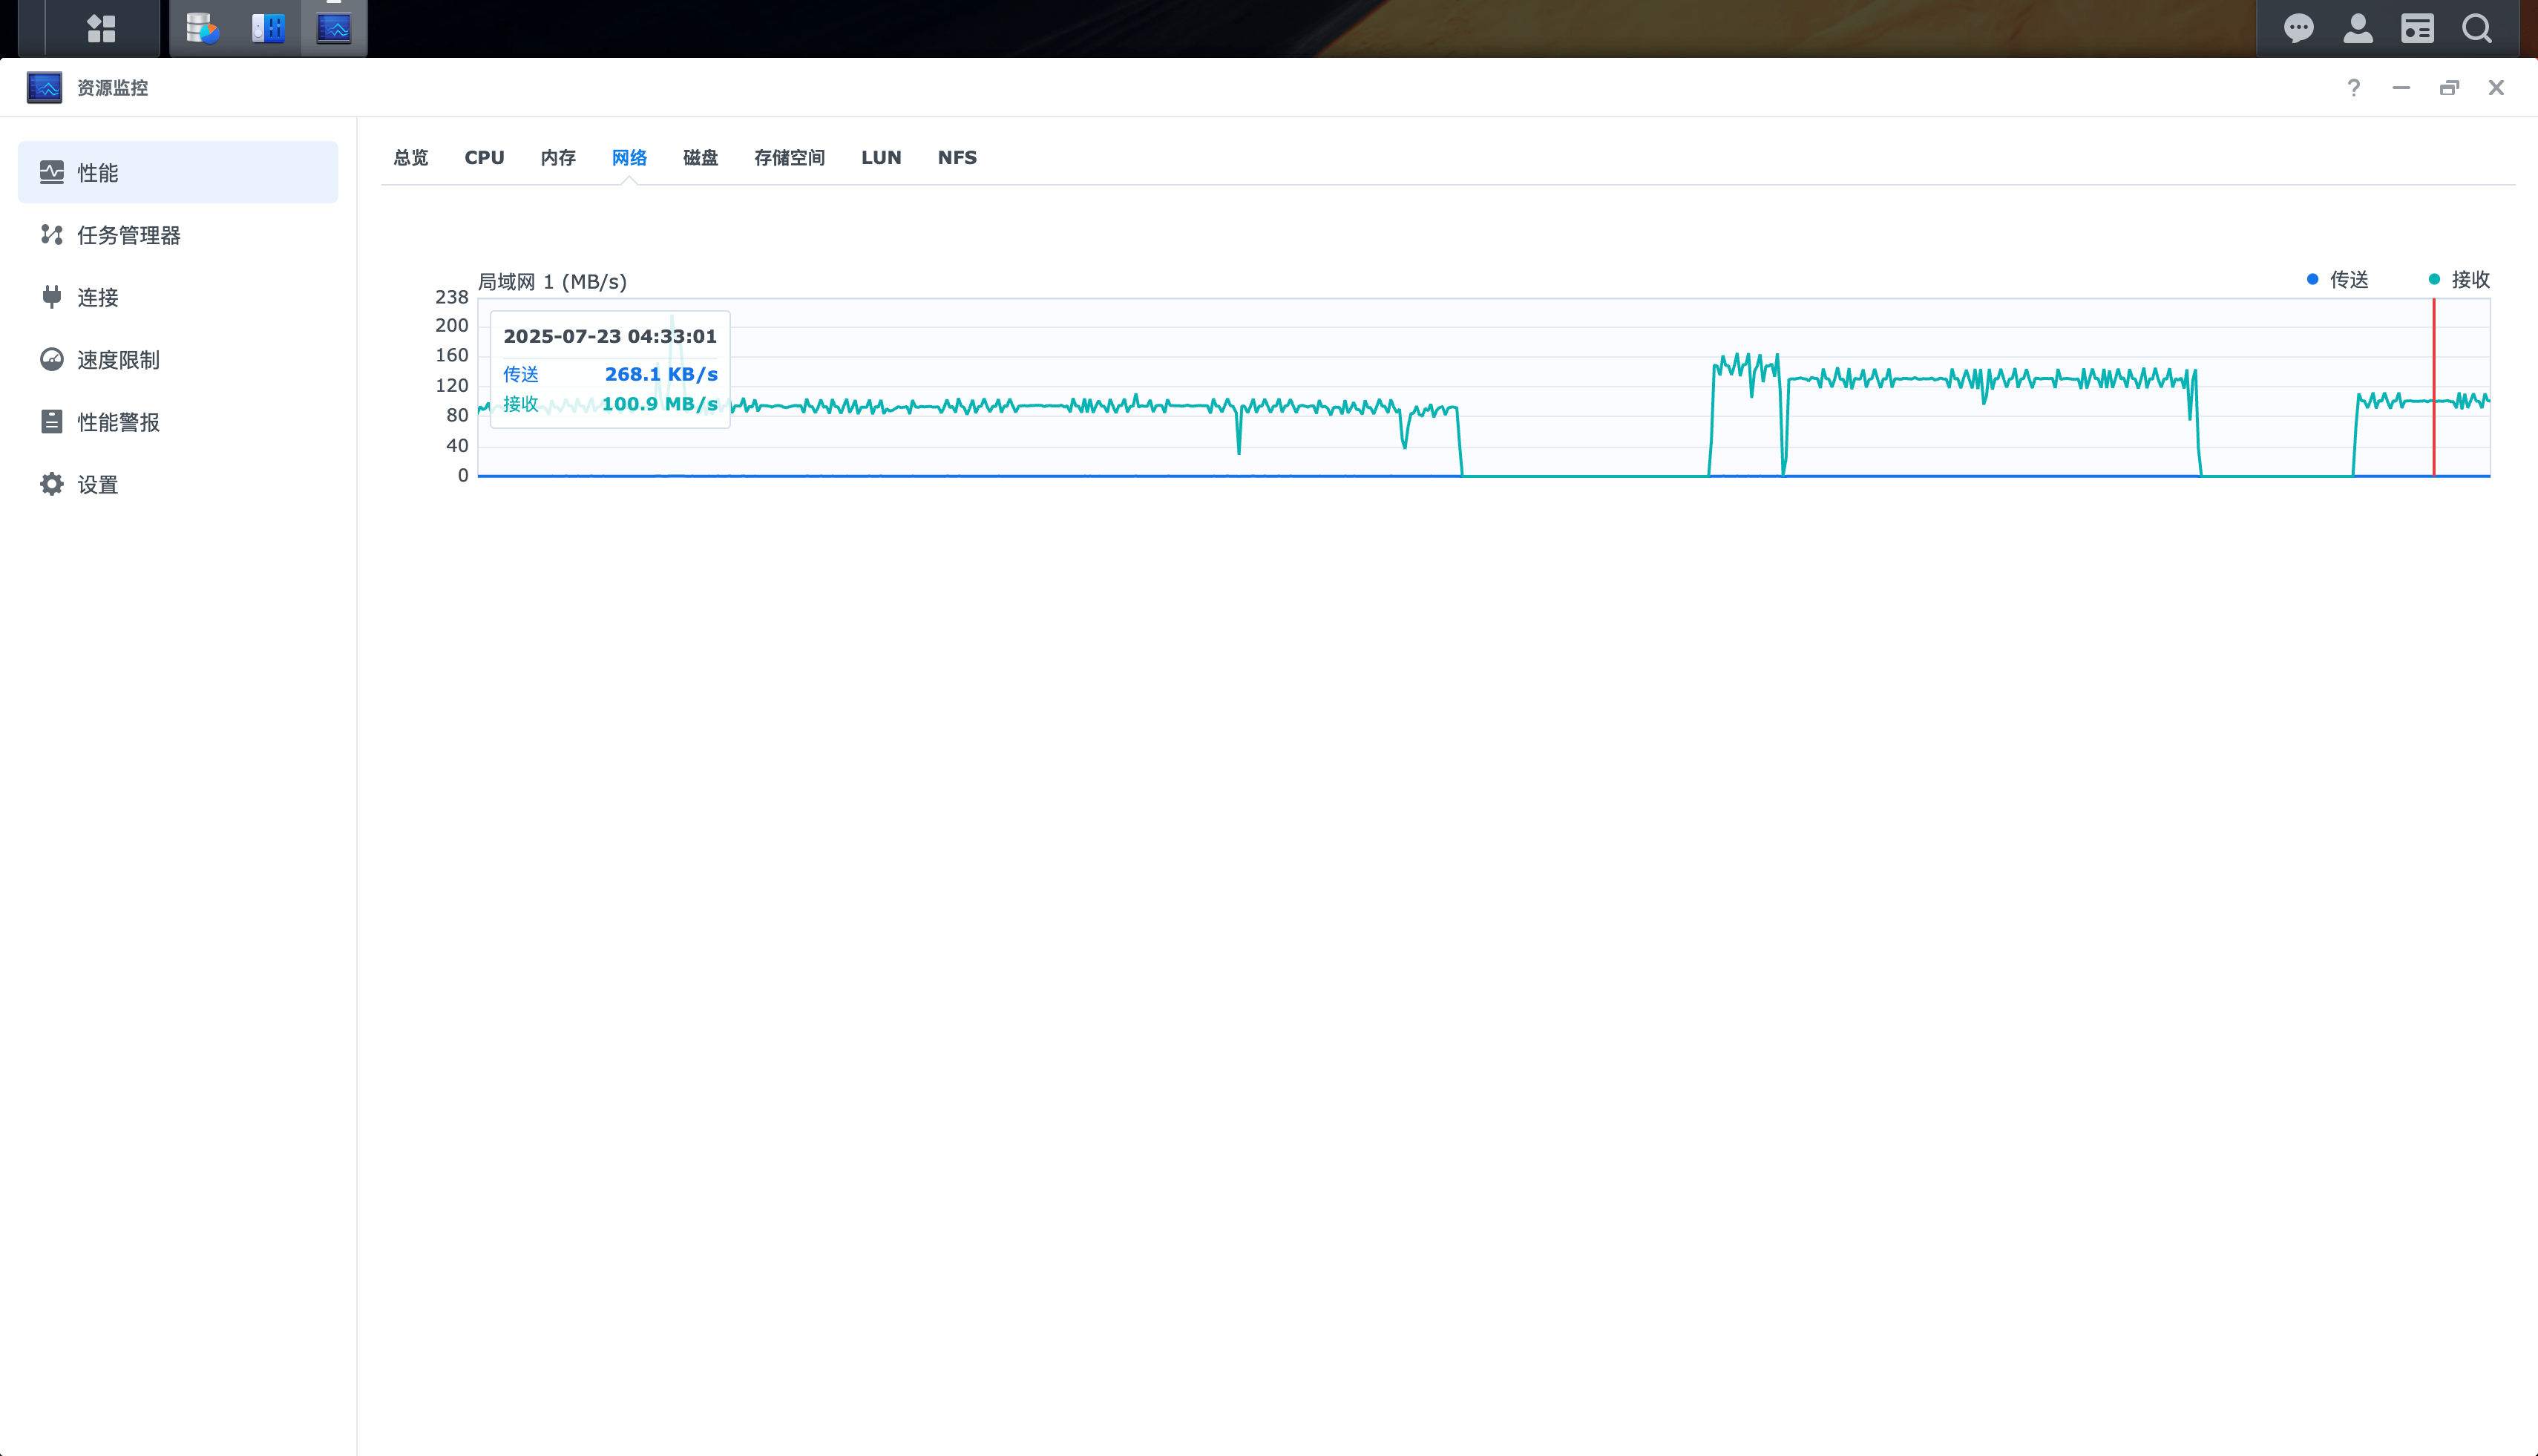Click the 资源监控 window title text

point(113,87)
